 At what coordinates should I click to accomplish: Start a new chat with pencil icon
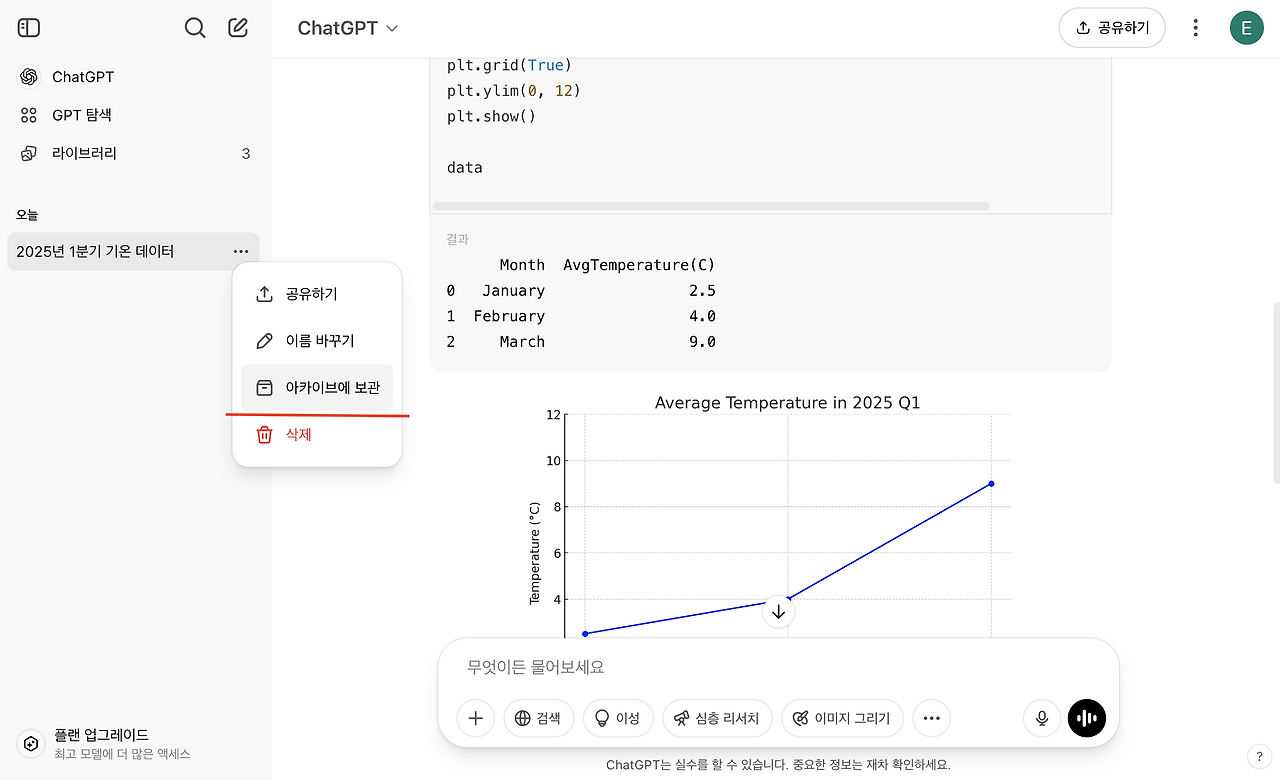click(x=238, y=28)
